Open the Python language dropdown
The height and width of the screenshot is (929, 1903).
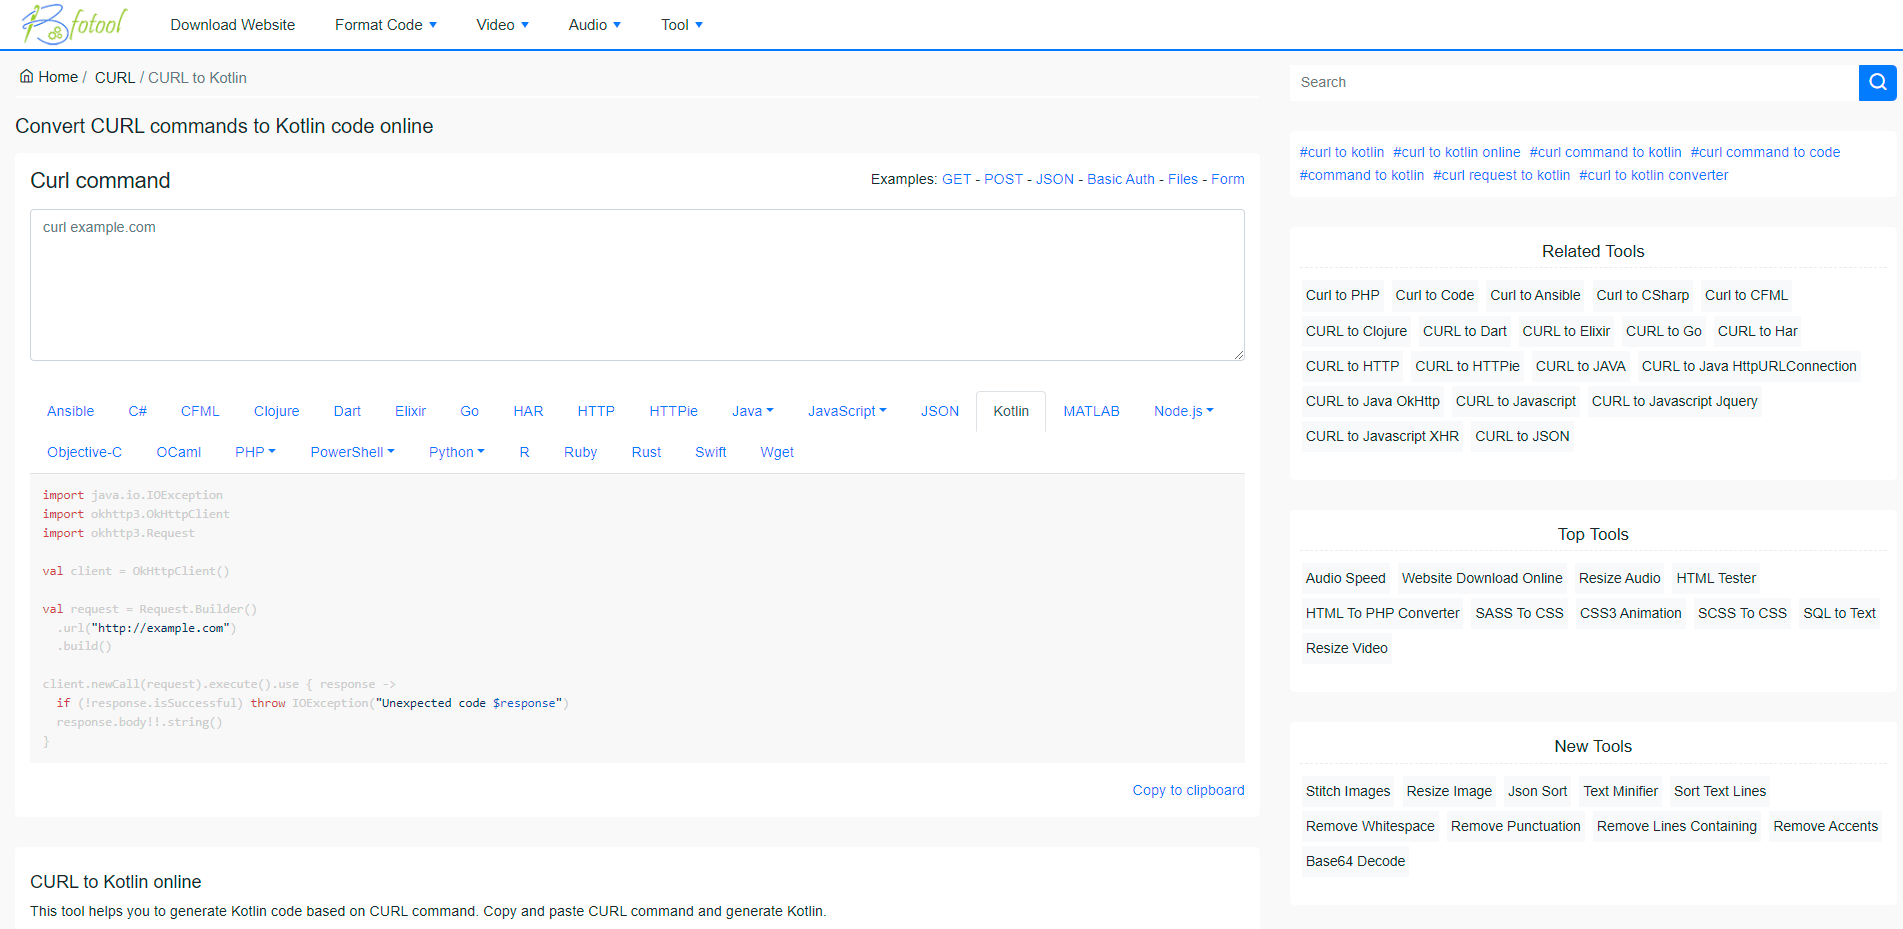tap(456, 451)
